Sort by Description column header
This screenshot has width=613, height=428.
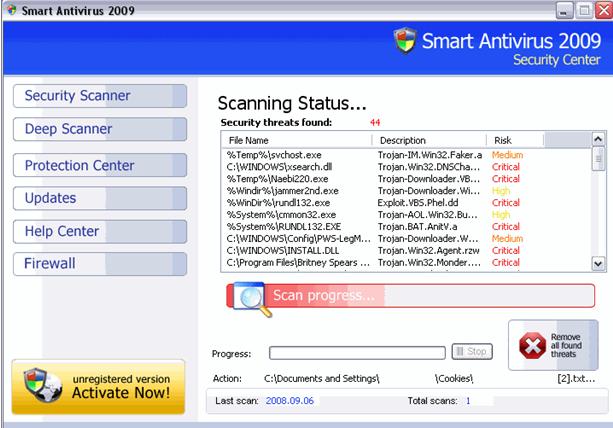(428, 140)
